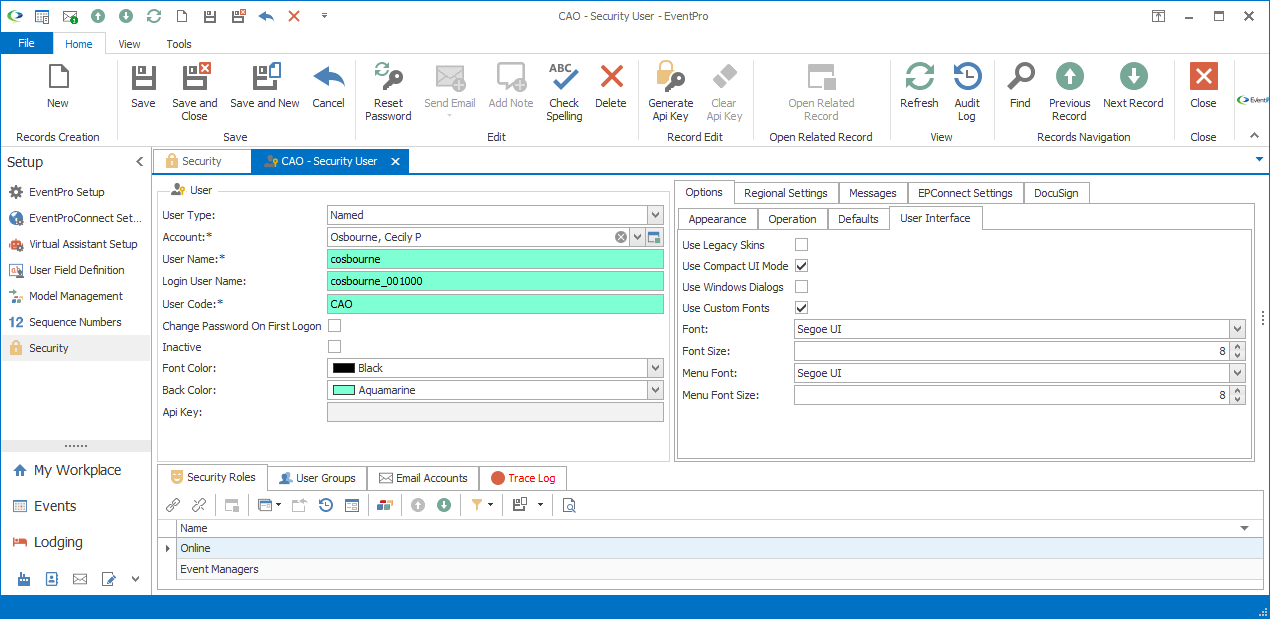Open My Workplace module

(77, 470)
